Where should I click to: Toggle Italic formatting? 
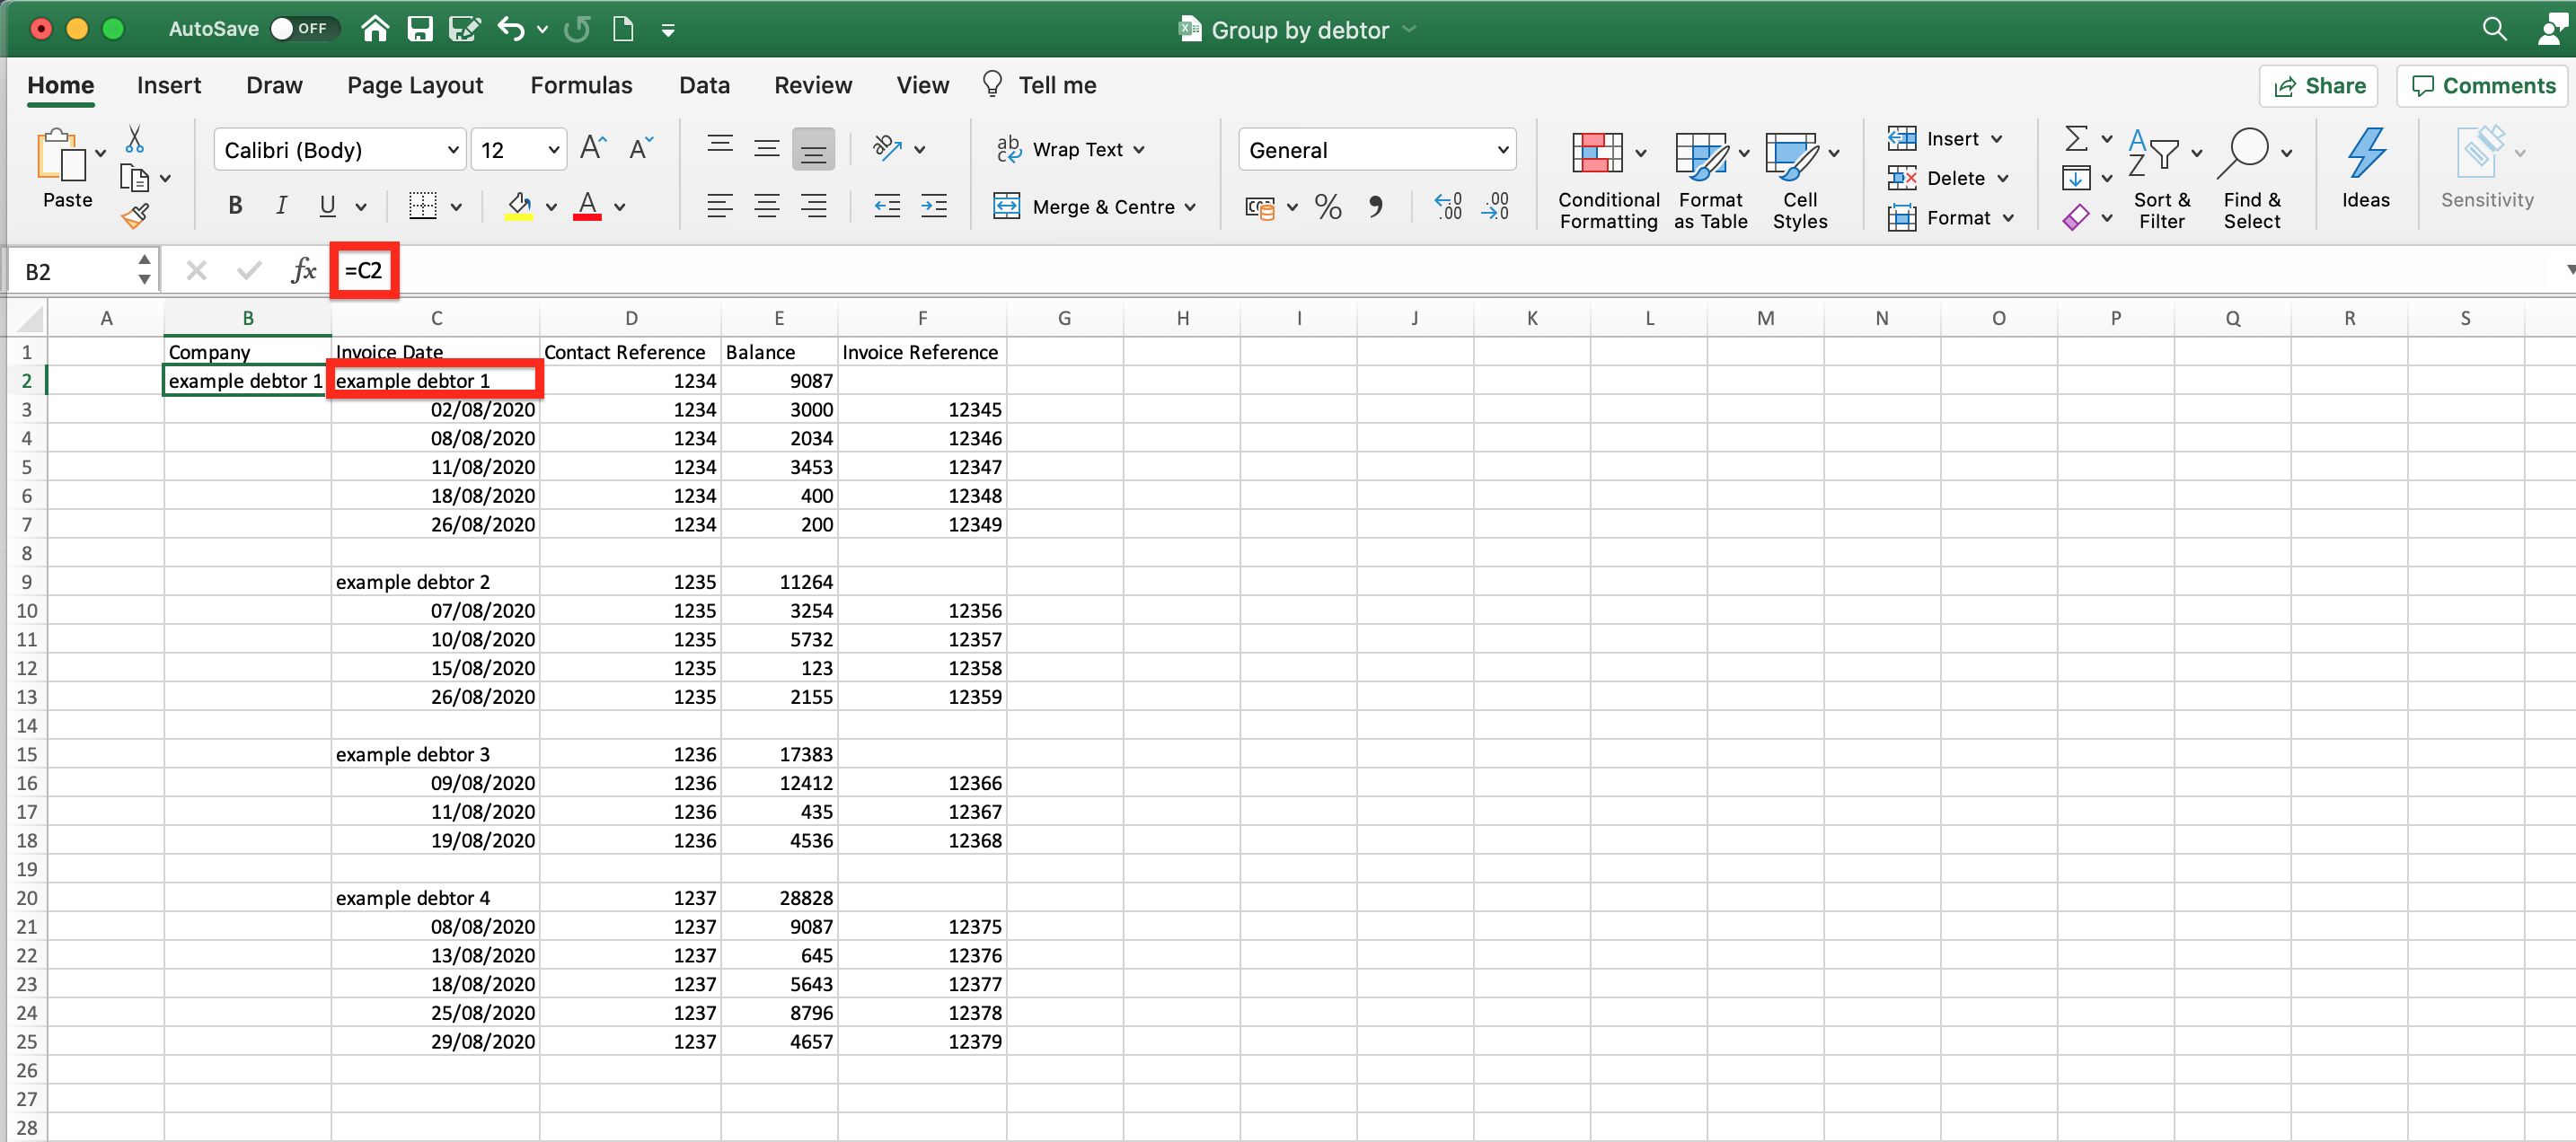pos(282,206)
